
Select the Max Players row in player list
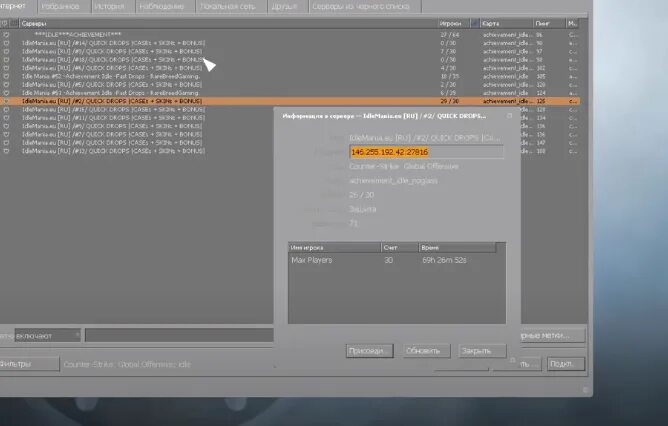(393, 260)
